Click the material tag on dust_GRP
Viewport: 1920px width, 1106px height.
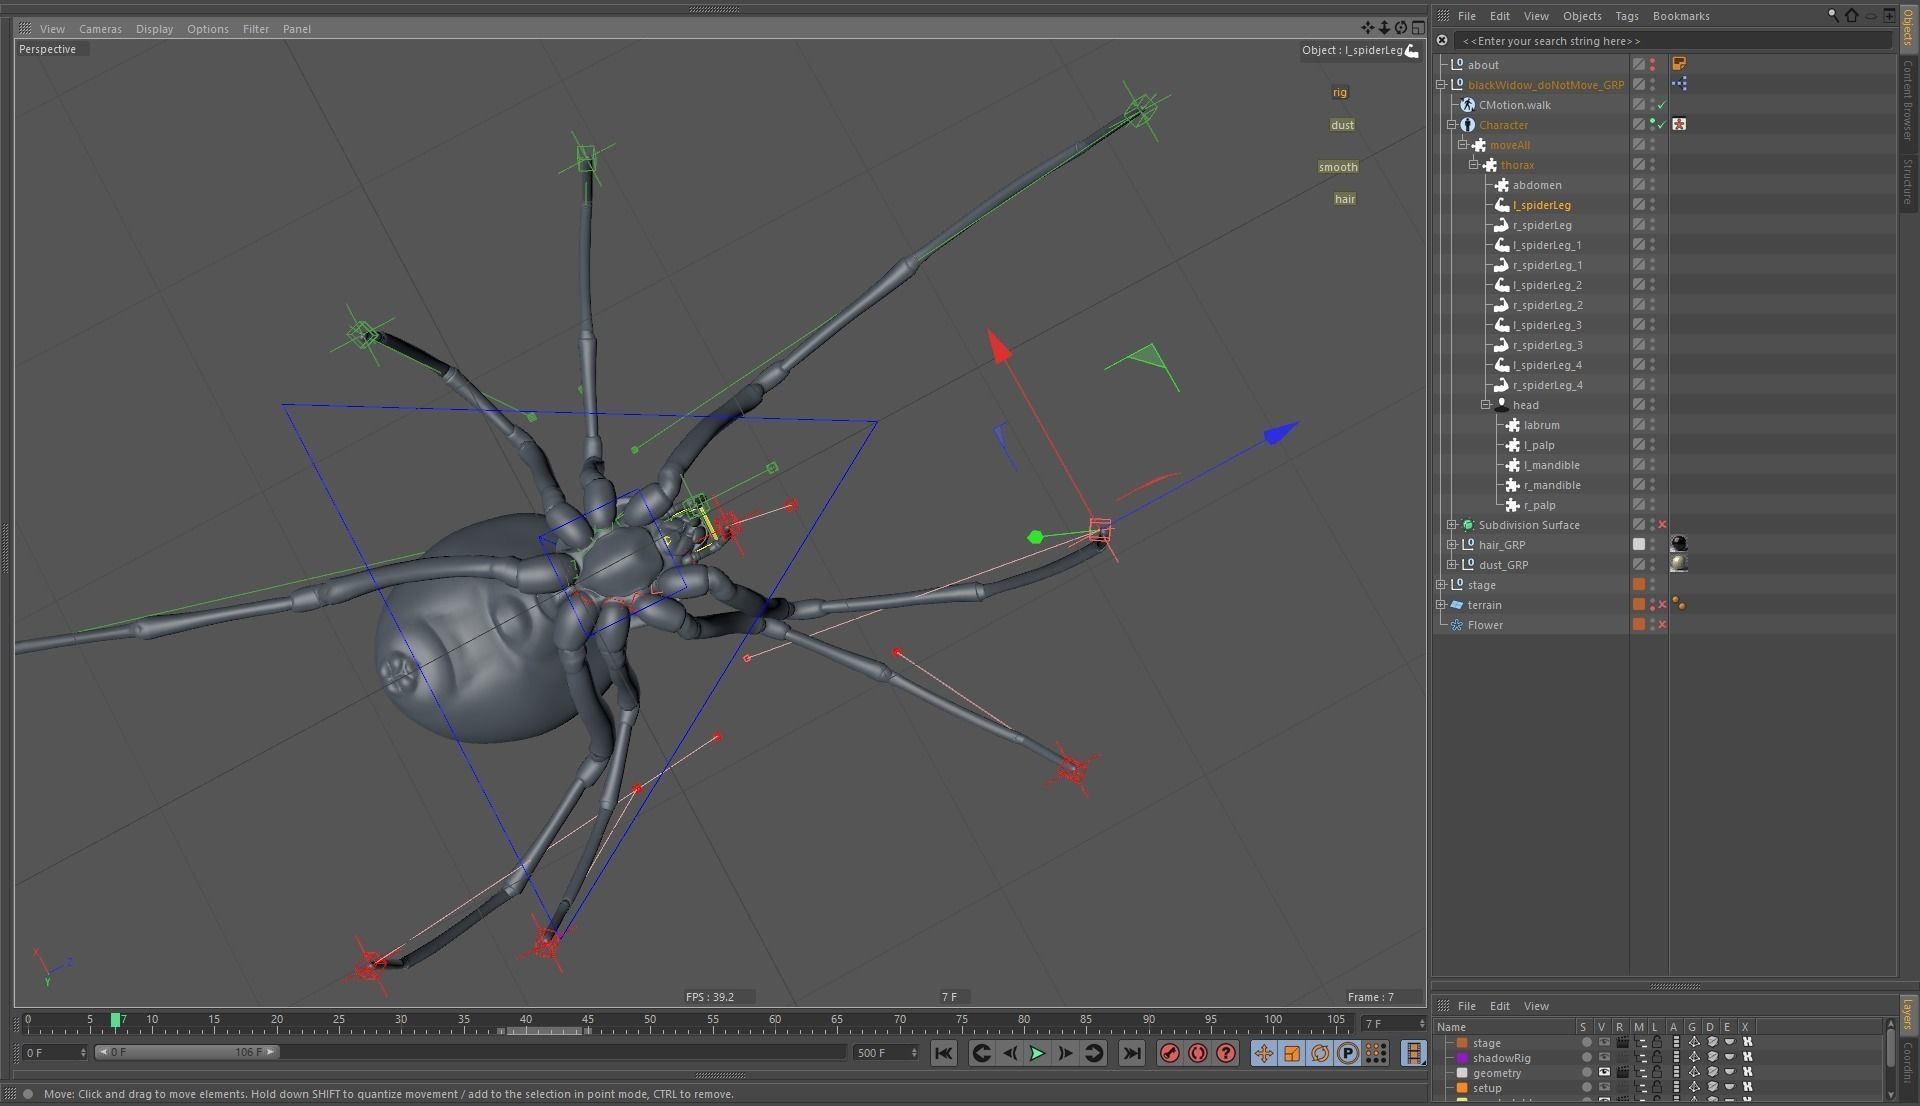coord(1679,564)
